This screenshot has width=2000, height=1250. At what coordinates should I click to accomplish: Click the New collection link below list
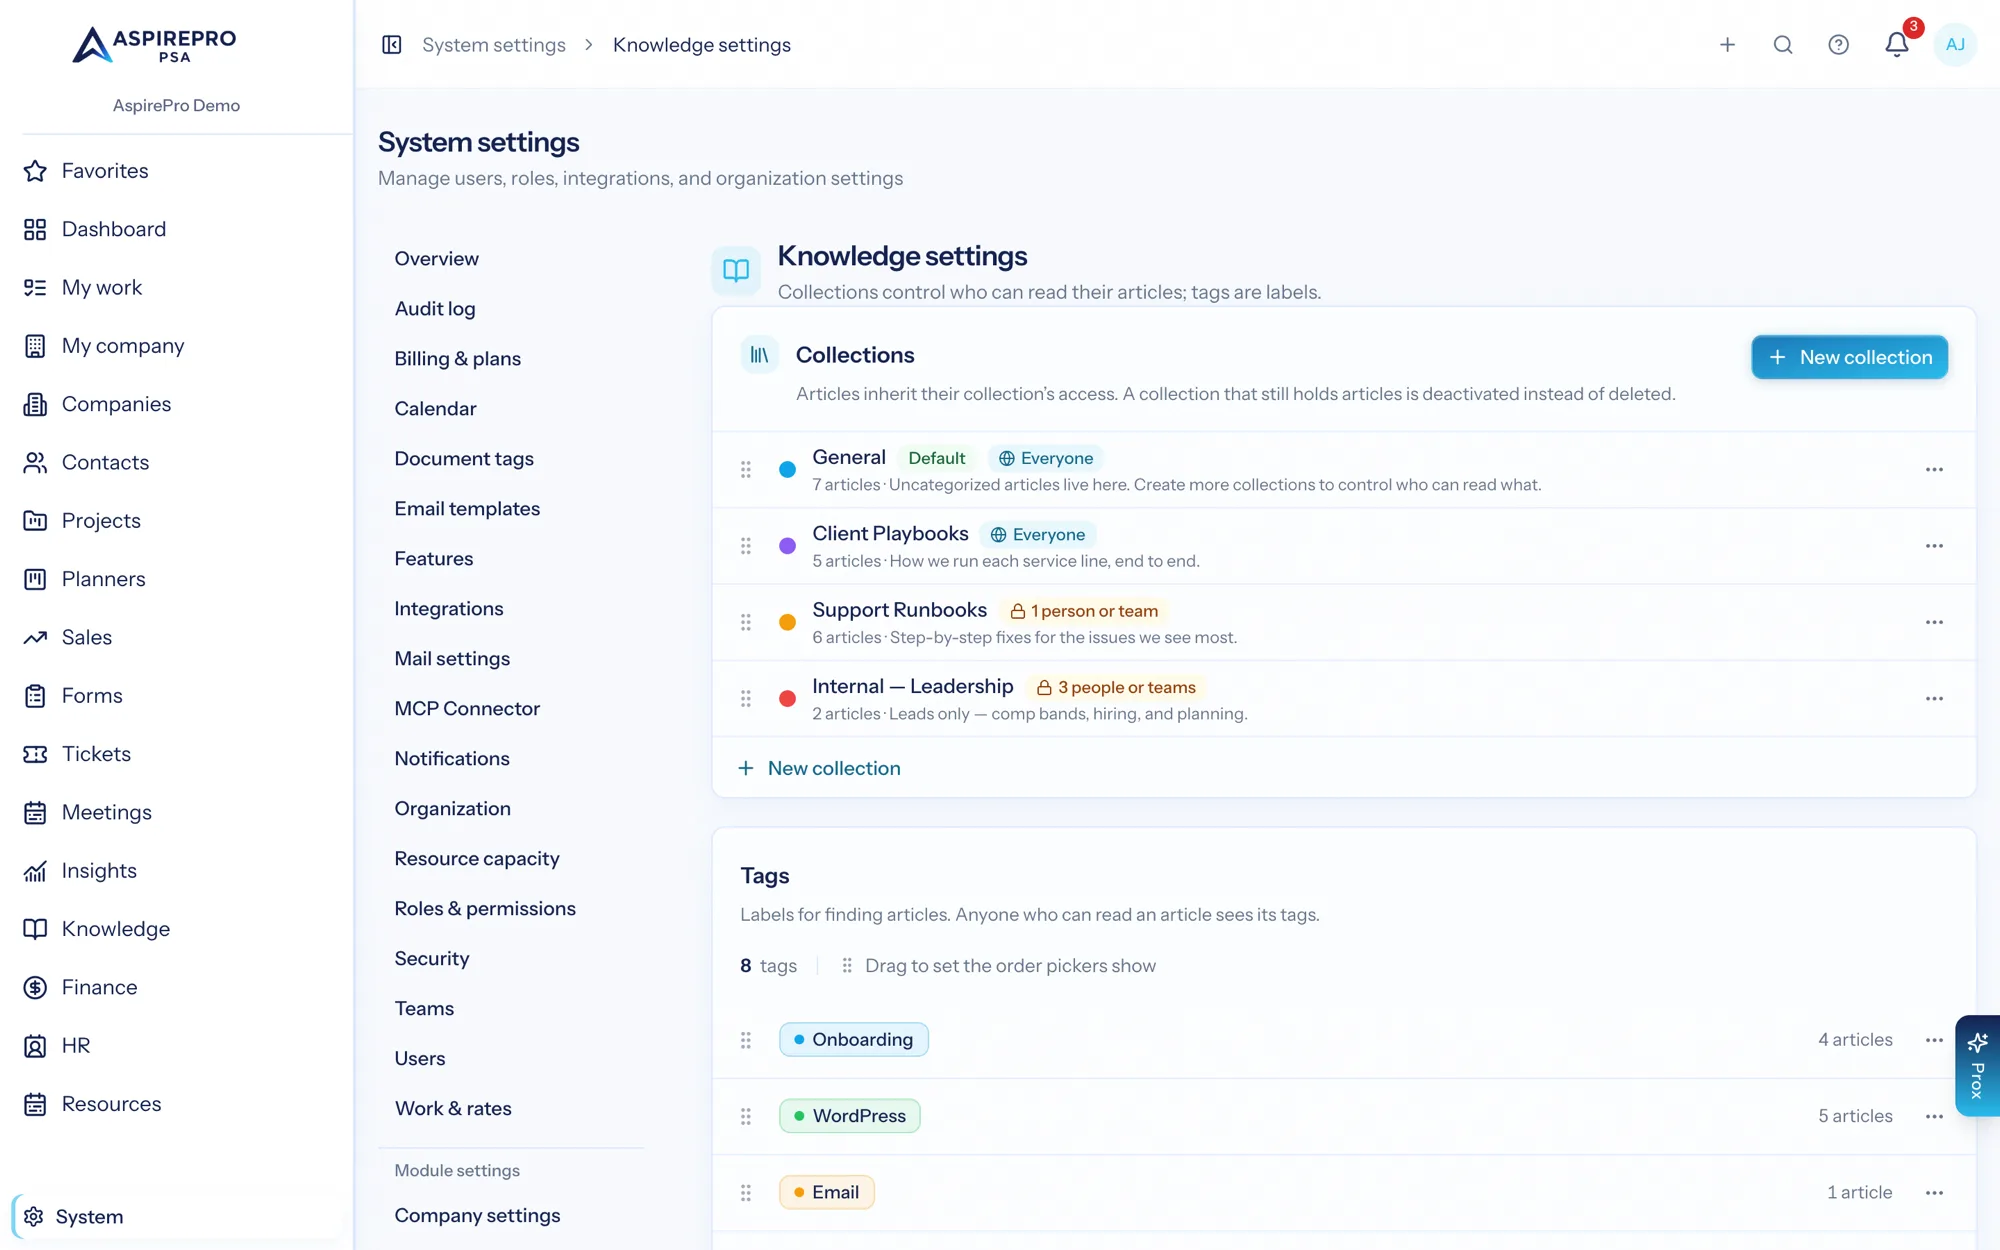coord(819,768)
